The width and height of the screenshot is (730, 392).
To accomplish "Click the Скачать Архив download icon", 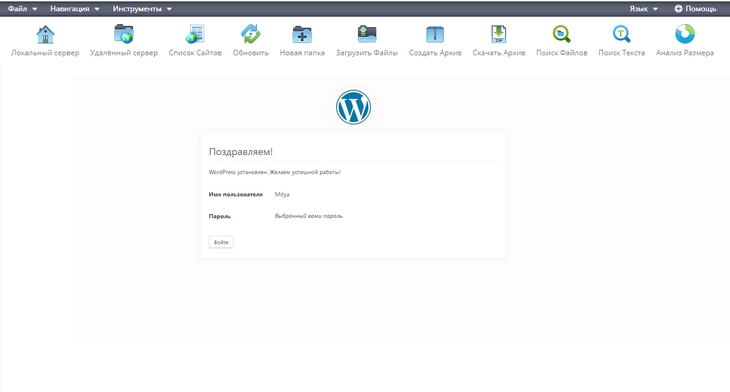I will 499,34.
